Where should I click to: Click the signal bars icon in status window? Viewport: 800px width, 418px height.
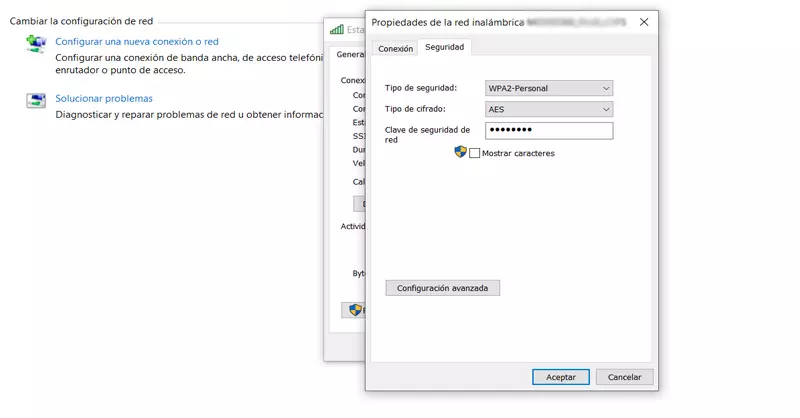(337, 30)
